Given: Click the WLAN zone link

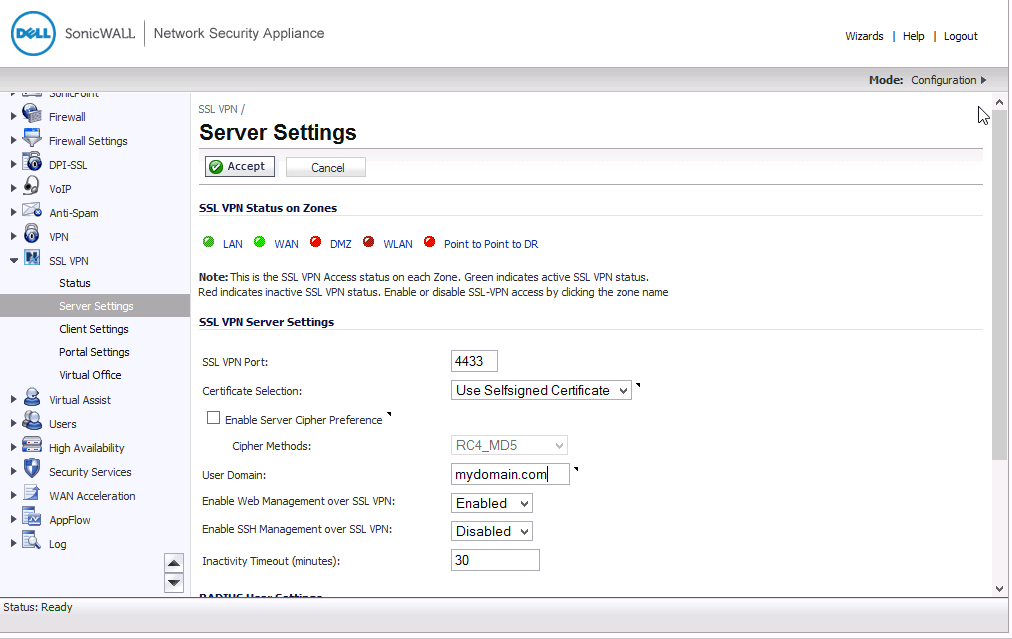Looking at the screenshot, I should click(398, 244).
